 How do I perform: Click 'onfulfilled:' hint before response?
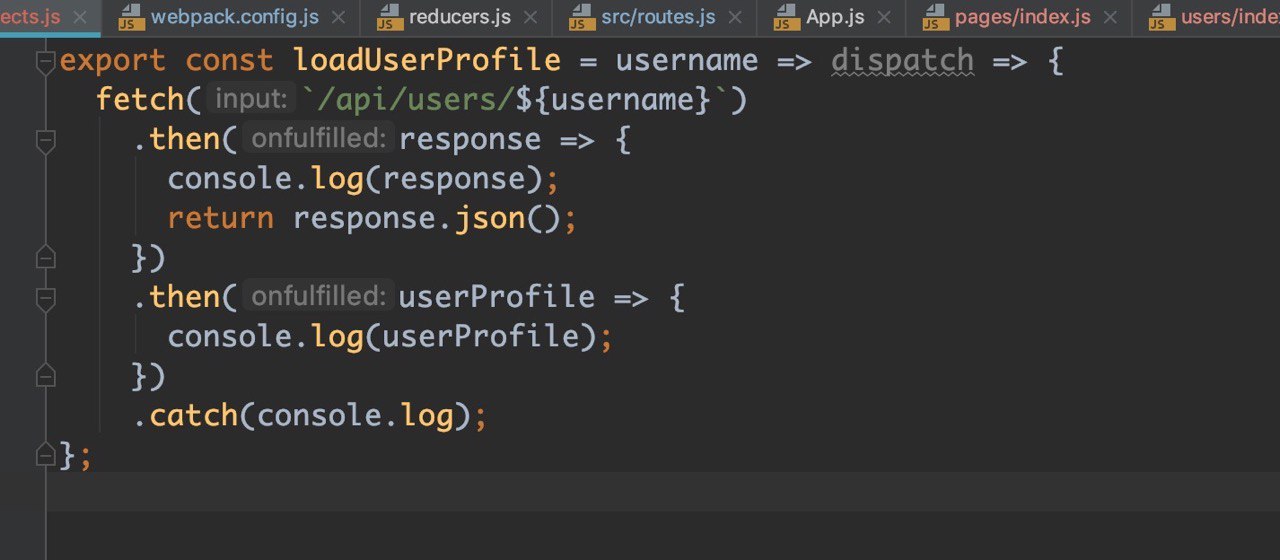point(319,138)
